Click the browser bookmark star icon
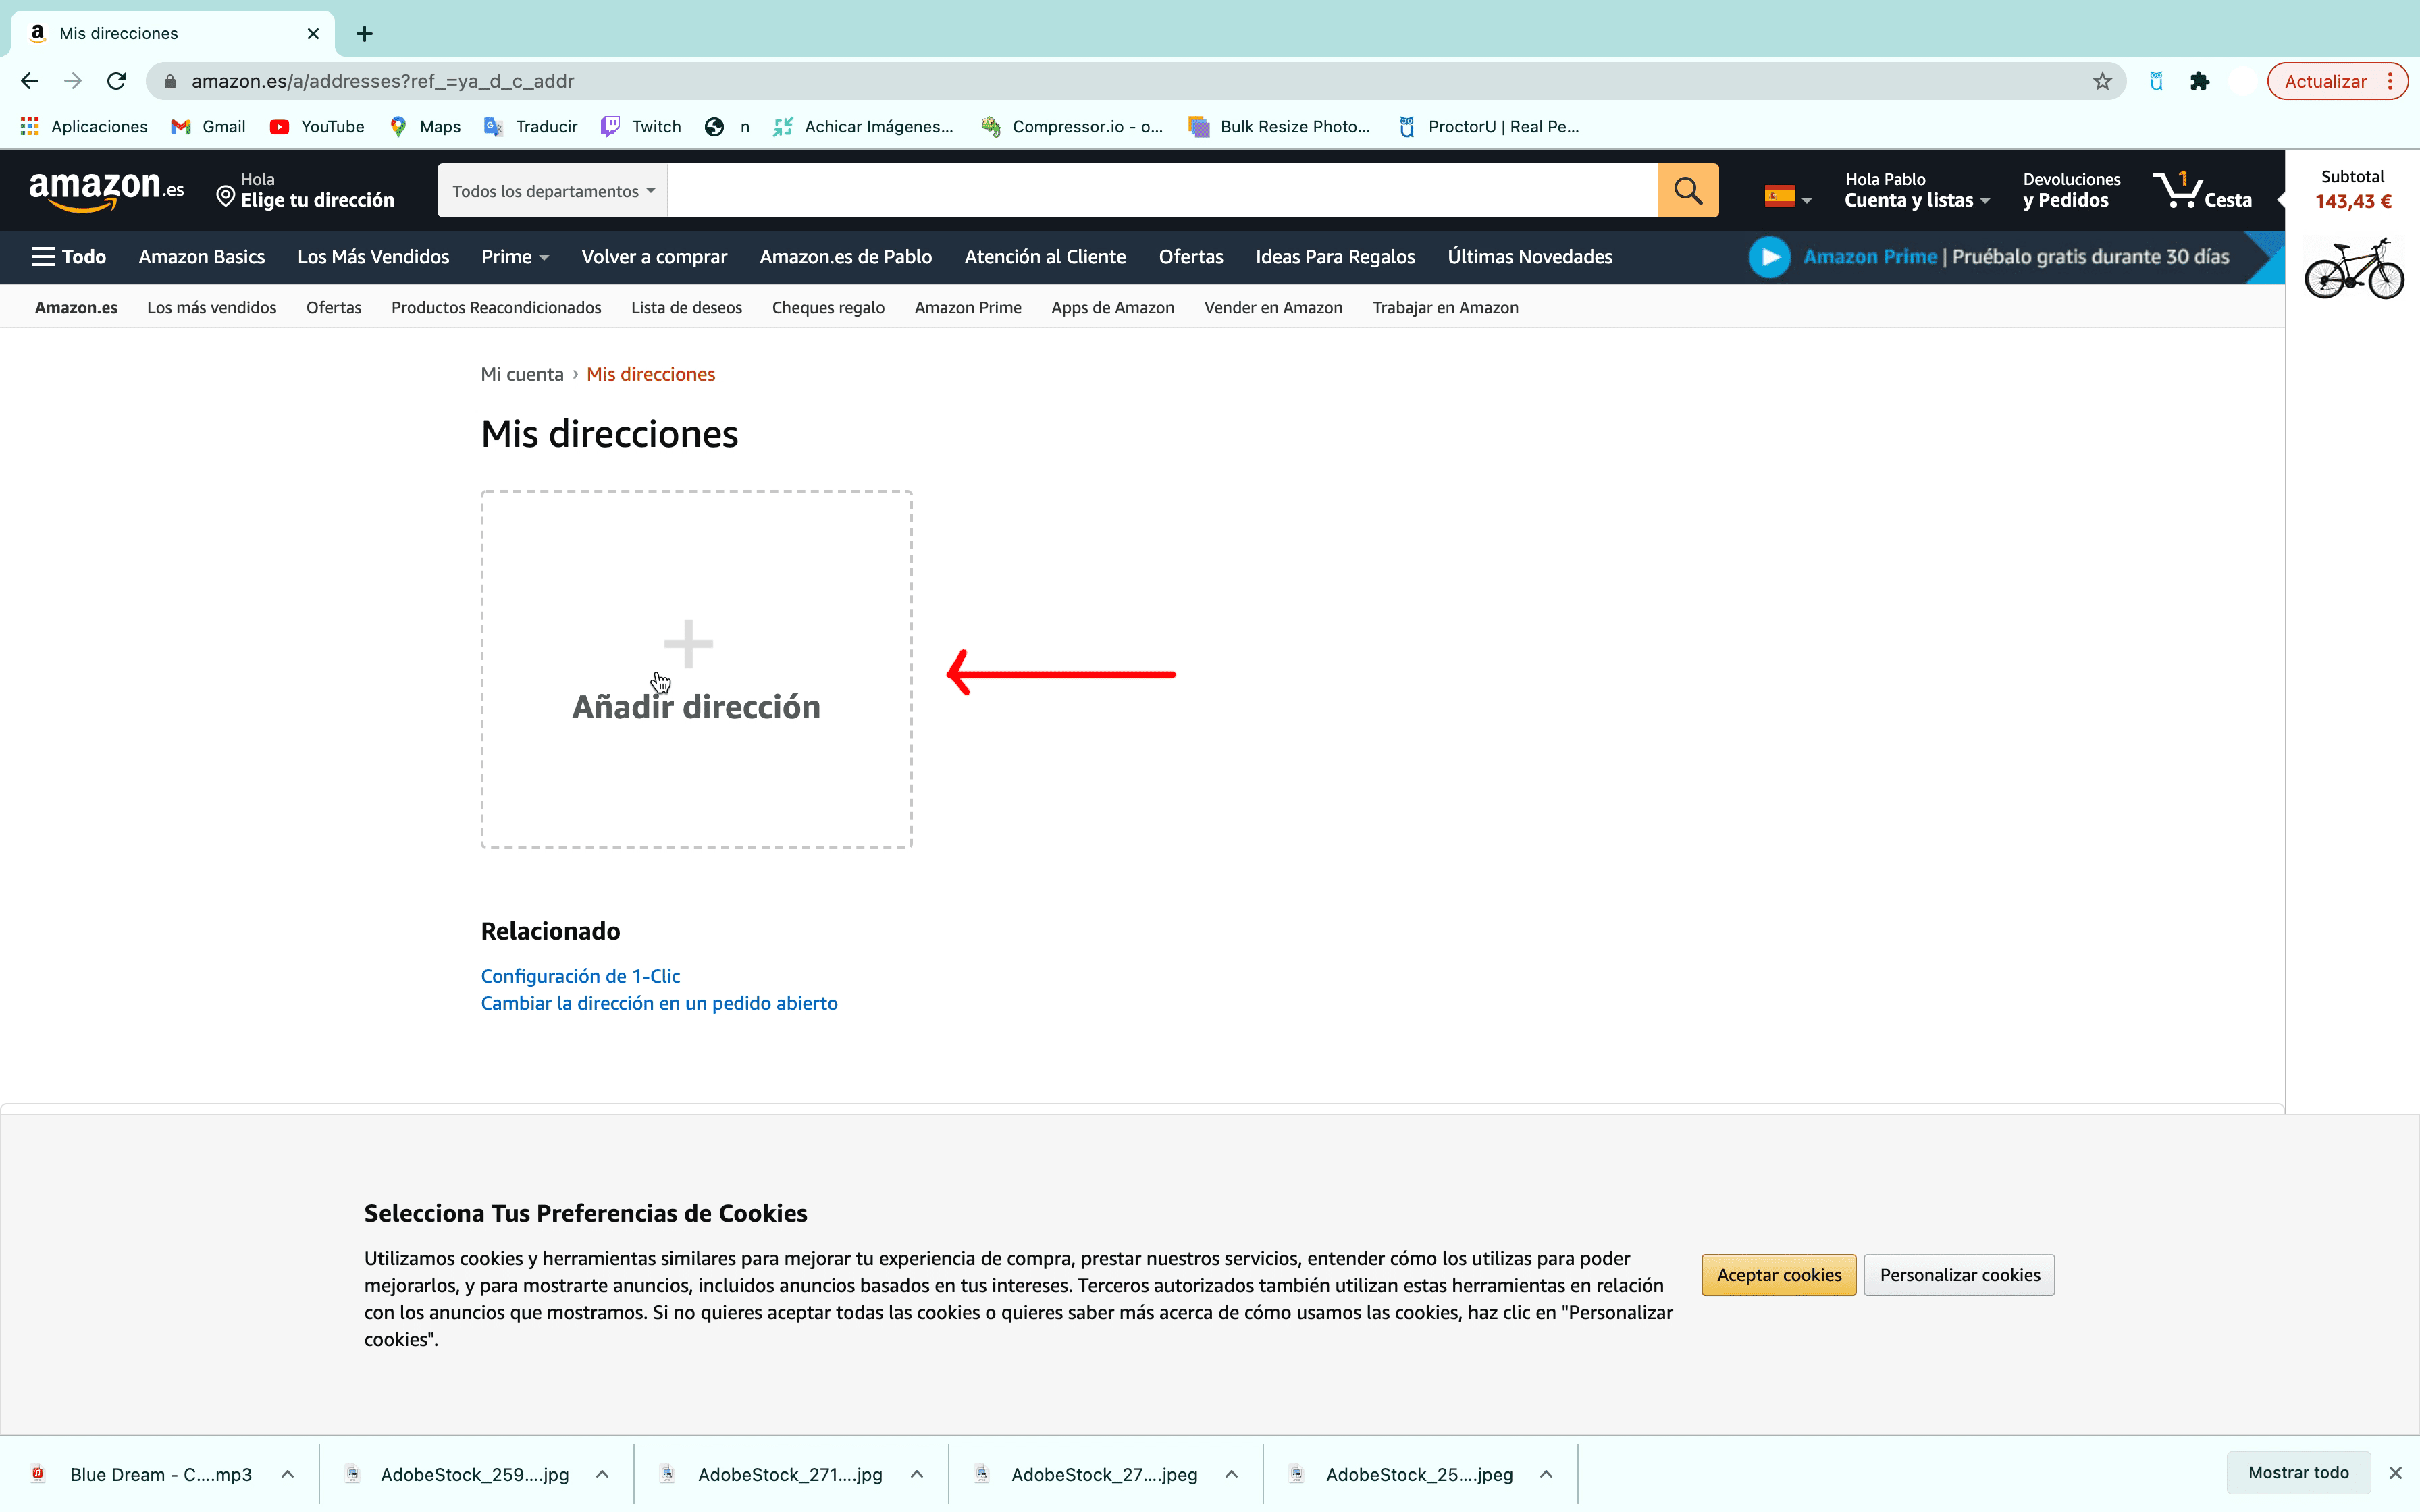 (2101, 80)
